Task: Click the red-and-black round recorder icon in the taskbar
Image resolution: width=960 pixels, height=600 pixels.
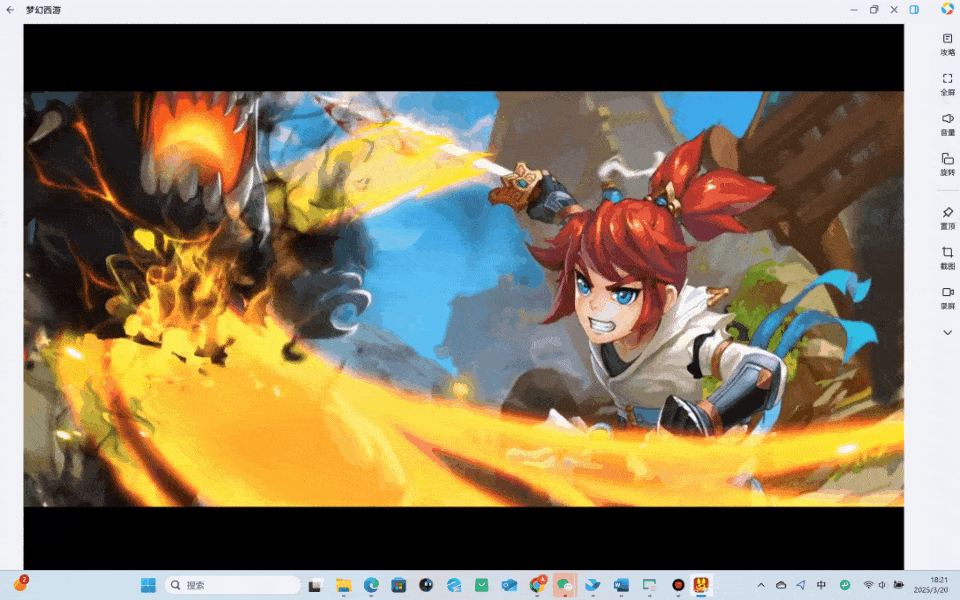Action: (x=678, y=585)
